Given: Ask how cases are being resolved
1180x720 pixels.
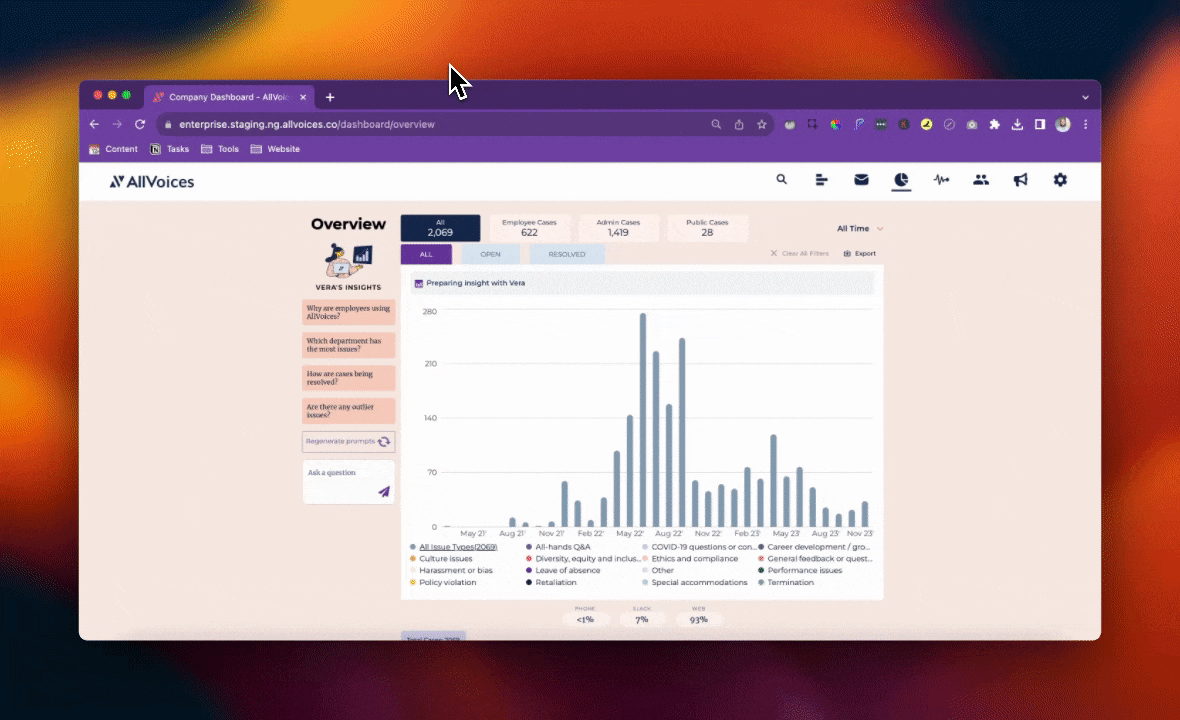Looking at the screenshot, I should pyautogui.click(x=348, y=378).
